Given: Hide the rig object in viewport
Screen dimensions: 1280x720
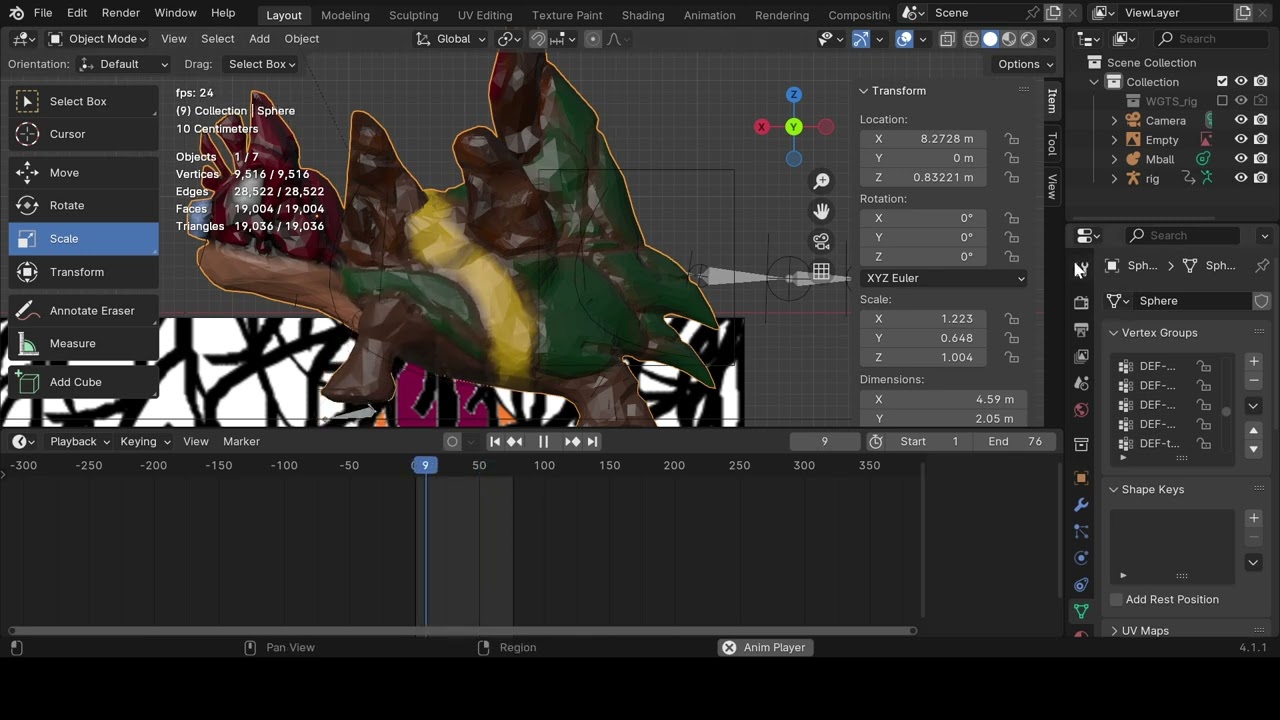Looking at the screenshot, I should click(x=1241, y=178).
